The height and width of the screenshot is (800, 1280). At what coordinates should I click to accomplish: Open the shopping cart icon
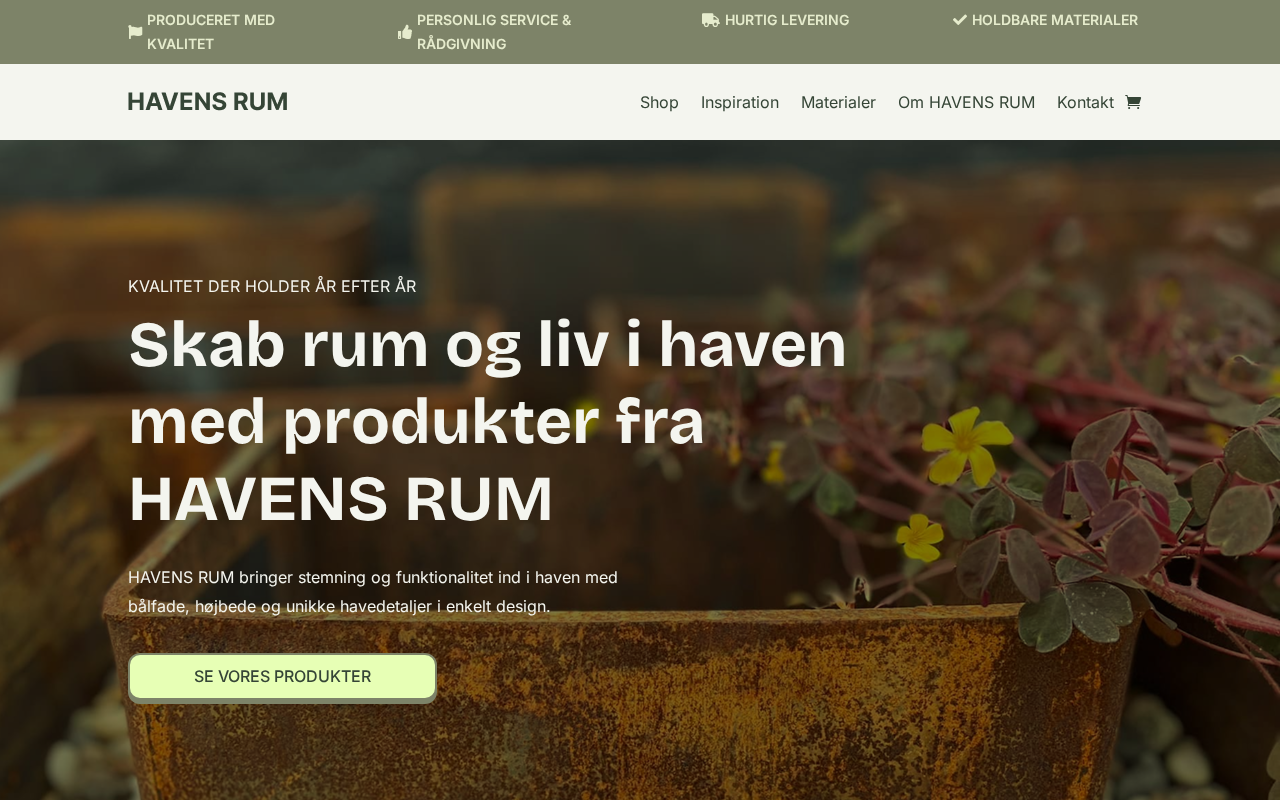(1132, 102)
